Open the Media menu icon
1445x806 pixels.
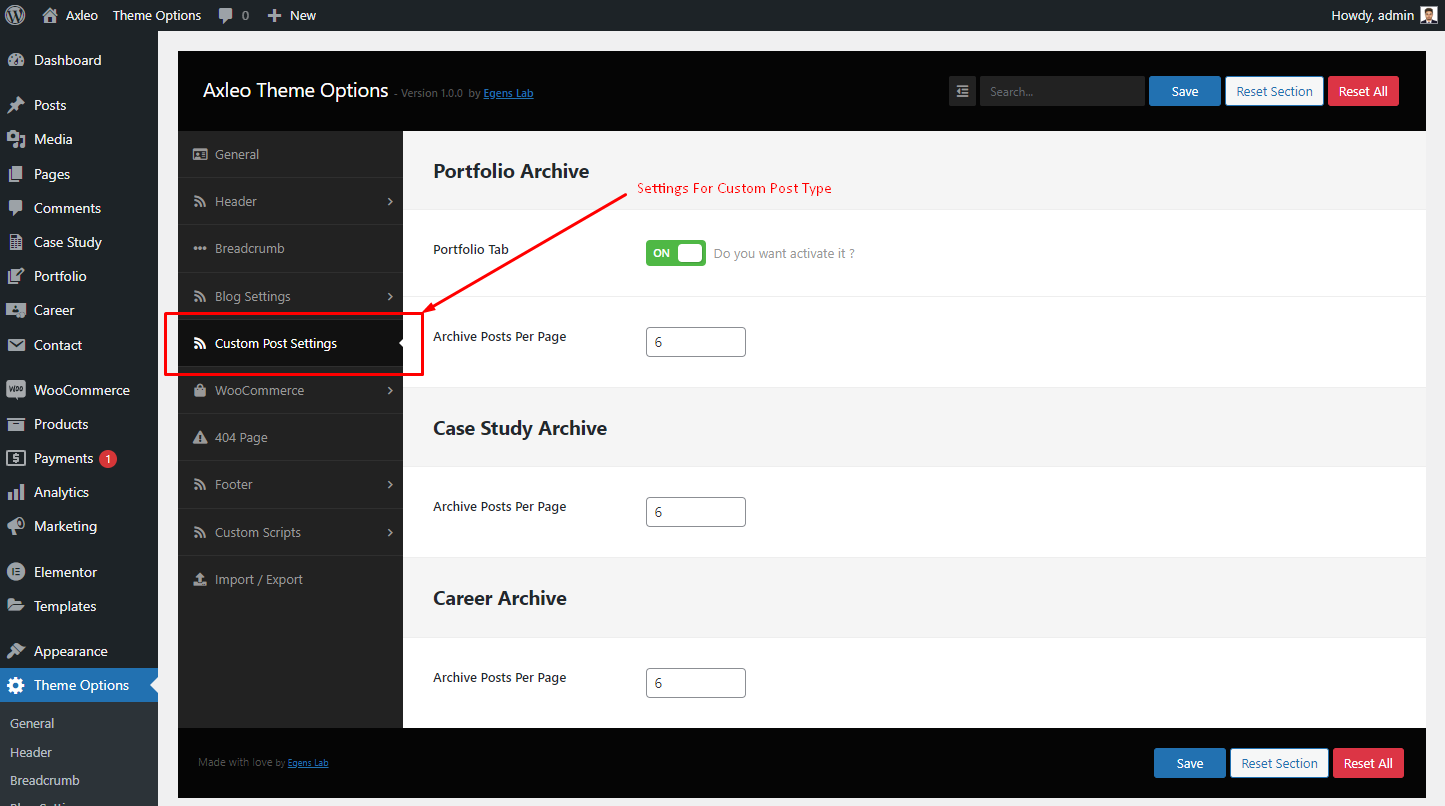[x=16, y=139]
